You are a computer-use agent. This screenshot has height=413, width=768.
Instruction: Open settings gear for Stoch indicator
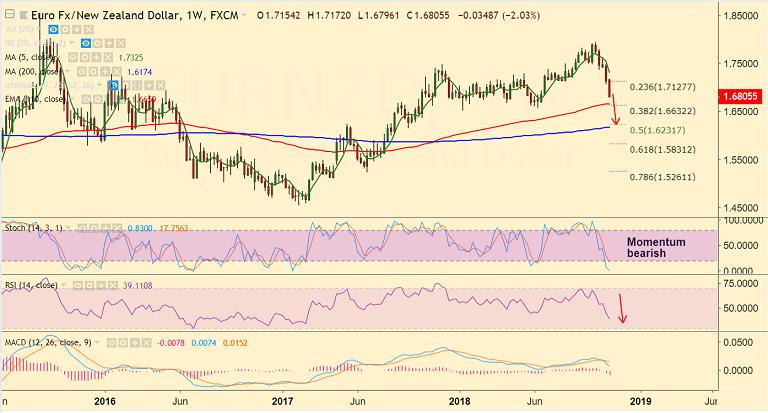94,228
